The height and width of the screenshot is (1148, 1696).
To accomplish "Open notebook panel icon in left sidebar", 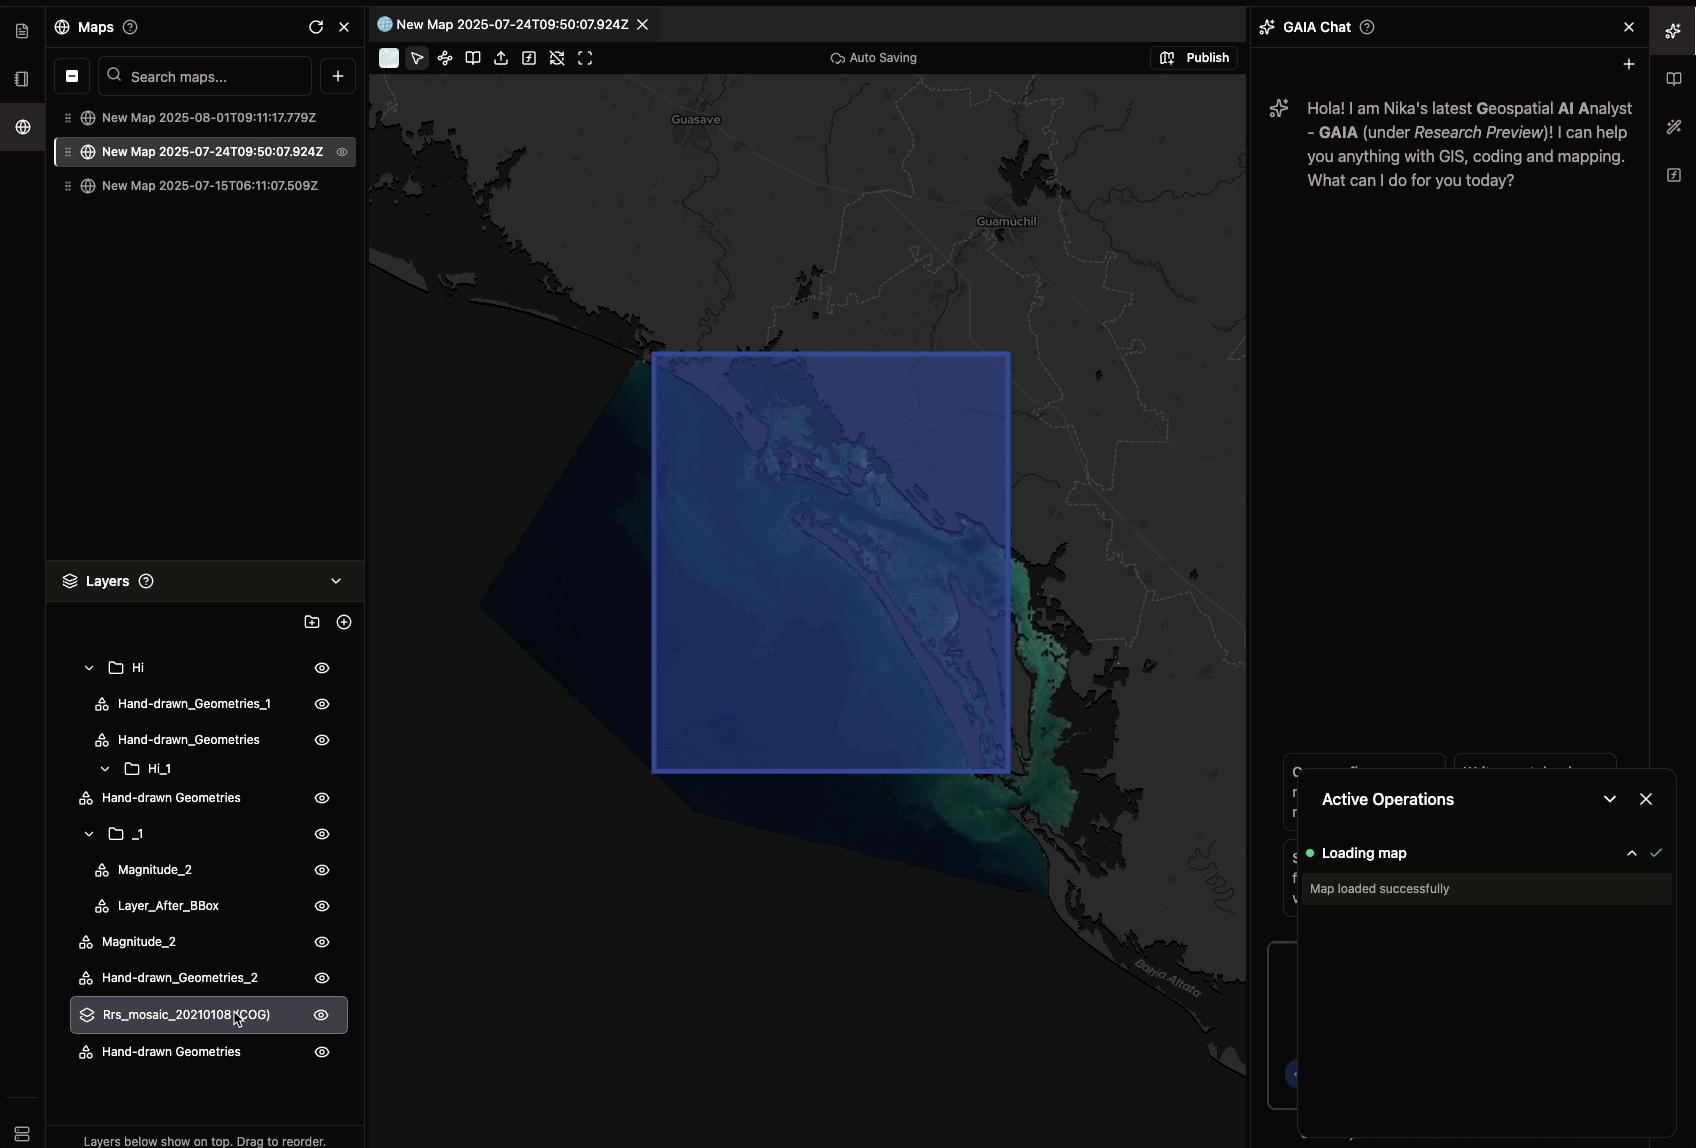I will click(22, 79).
